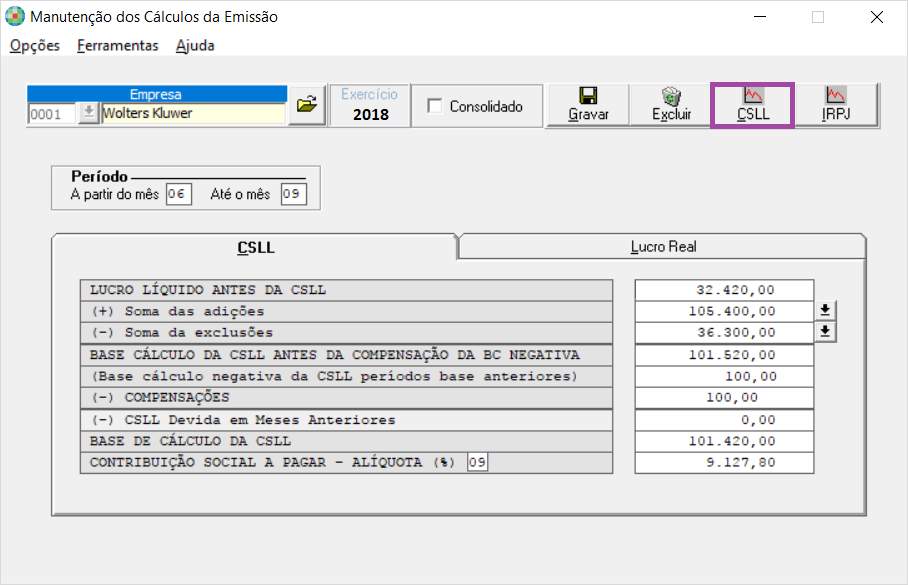Open the Ajuda menu
Screen dimensions: 908x585
pyautogui.click(x=195, y=46)
